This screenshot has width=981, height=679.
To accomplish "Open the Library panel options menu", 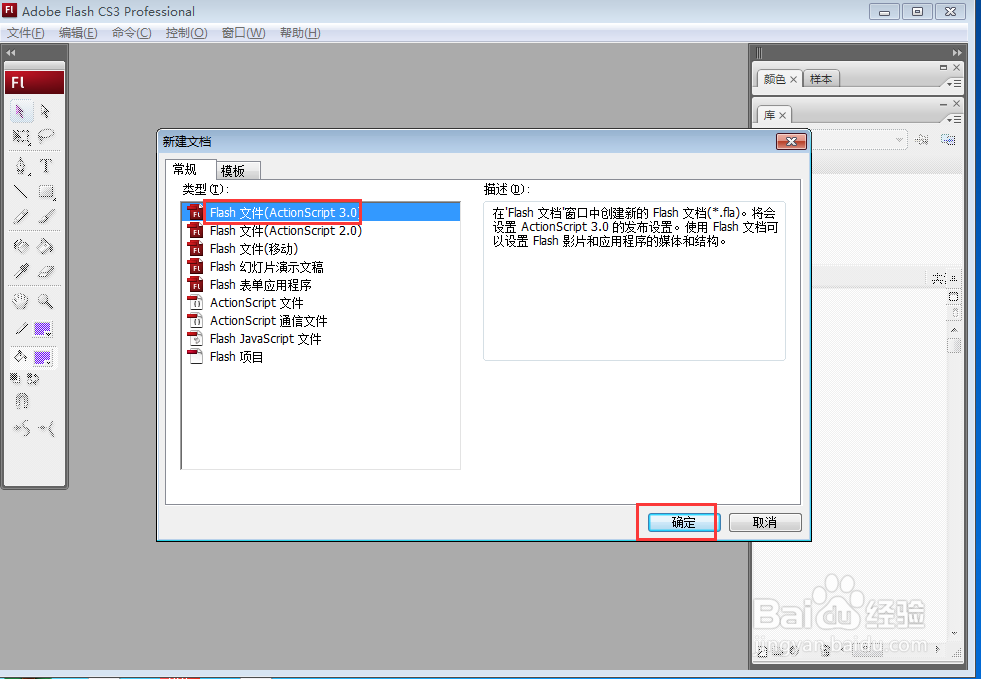I will pyautogui.click(x=954, y=119).
